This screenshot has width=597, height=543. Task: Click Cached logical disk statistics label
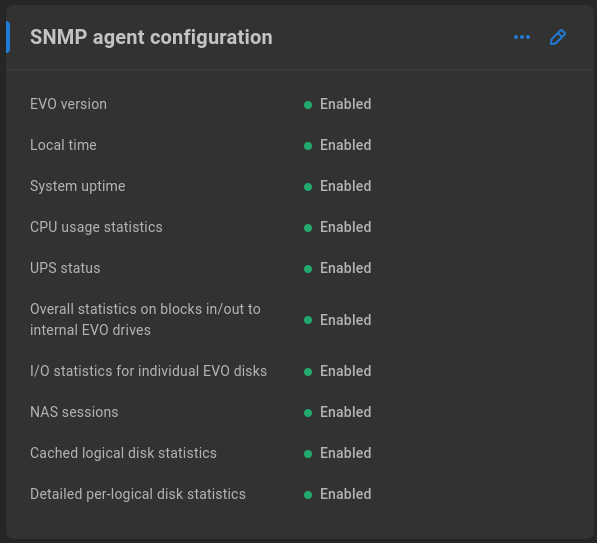point(123,453)
